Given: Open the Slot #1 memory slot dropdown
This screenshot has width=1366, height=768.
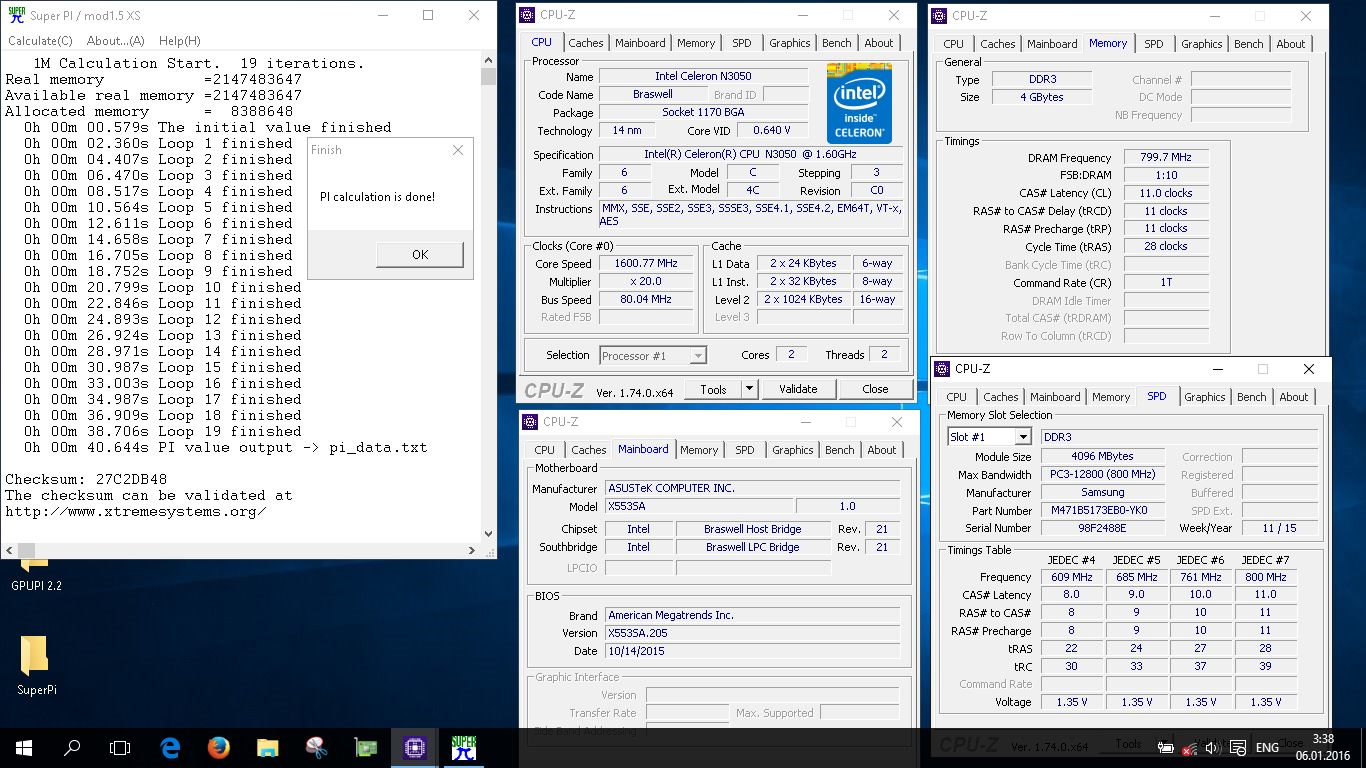Looking at the screenshot, I should tap(989, 437).
